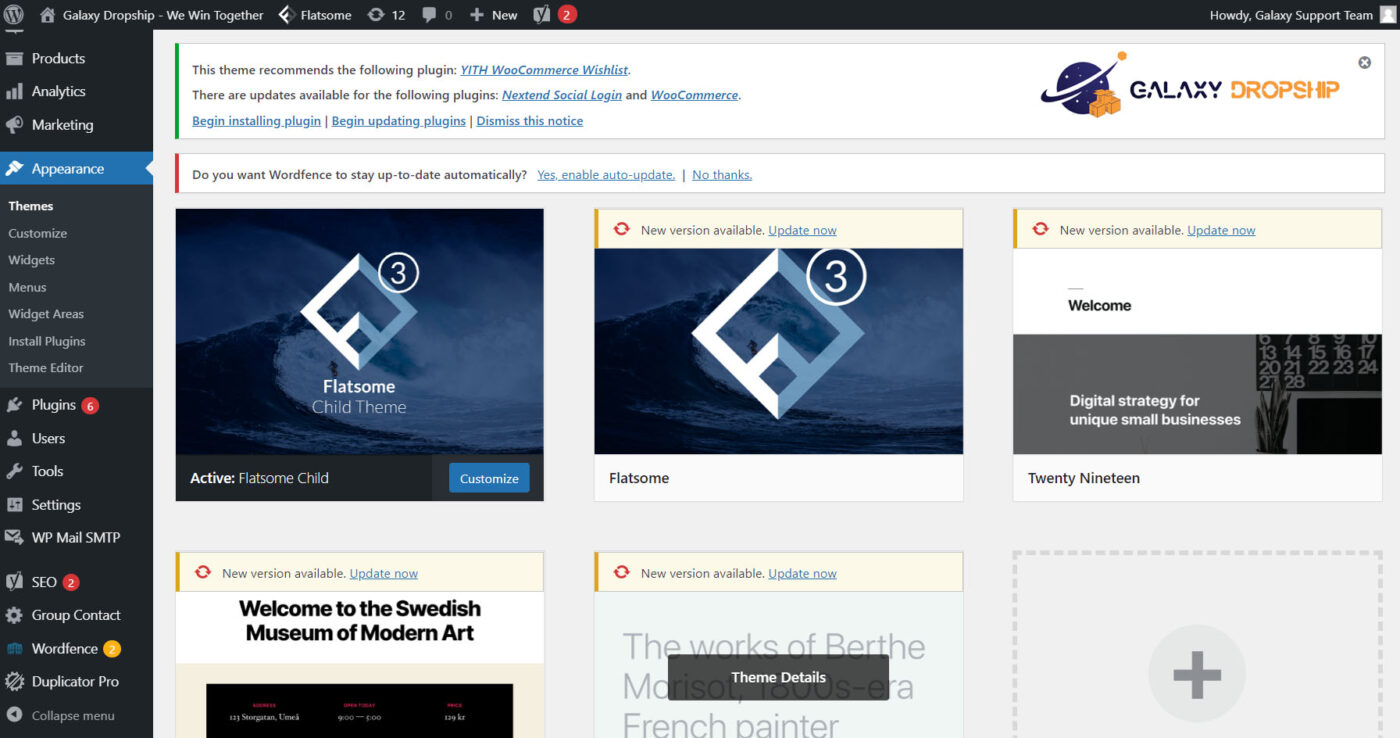Open the Nextend Social Login link
Image resolution: width=1400 pixels, height=738 pixels.
click(561, 95)
